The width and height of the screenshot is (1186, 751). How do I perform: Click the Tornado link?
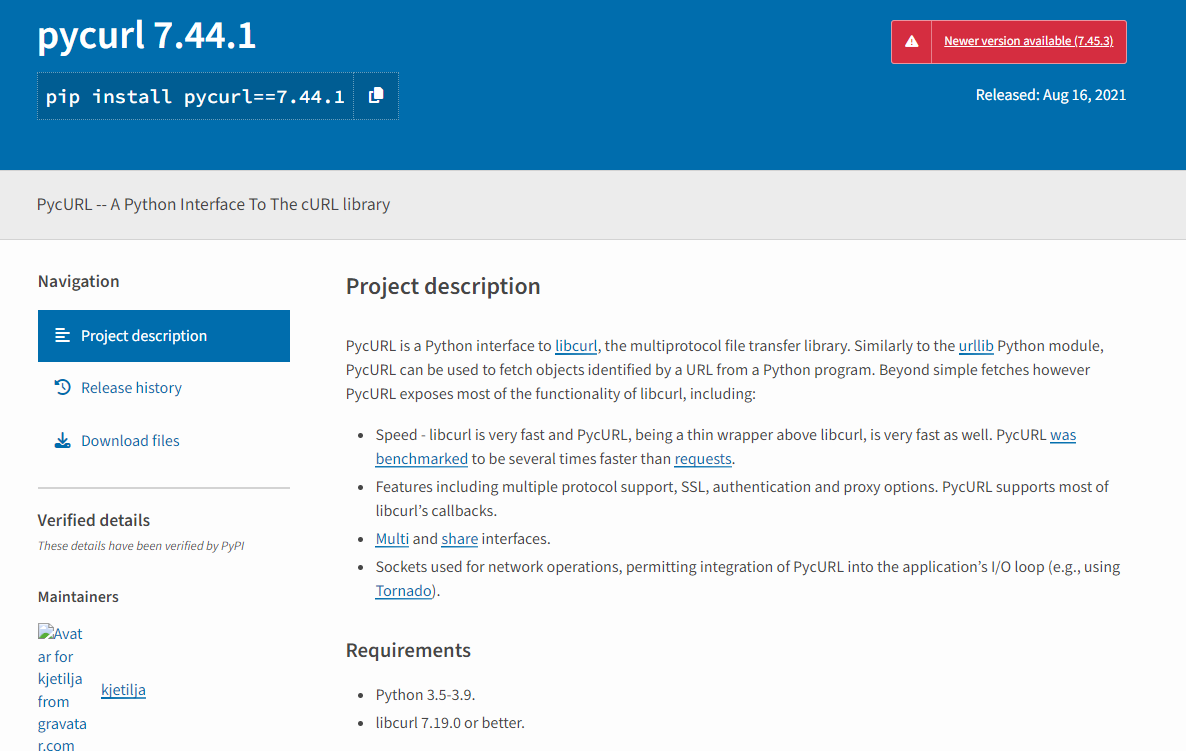click(403, 590)
